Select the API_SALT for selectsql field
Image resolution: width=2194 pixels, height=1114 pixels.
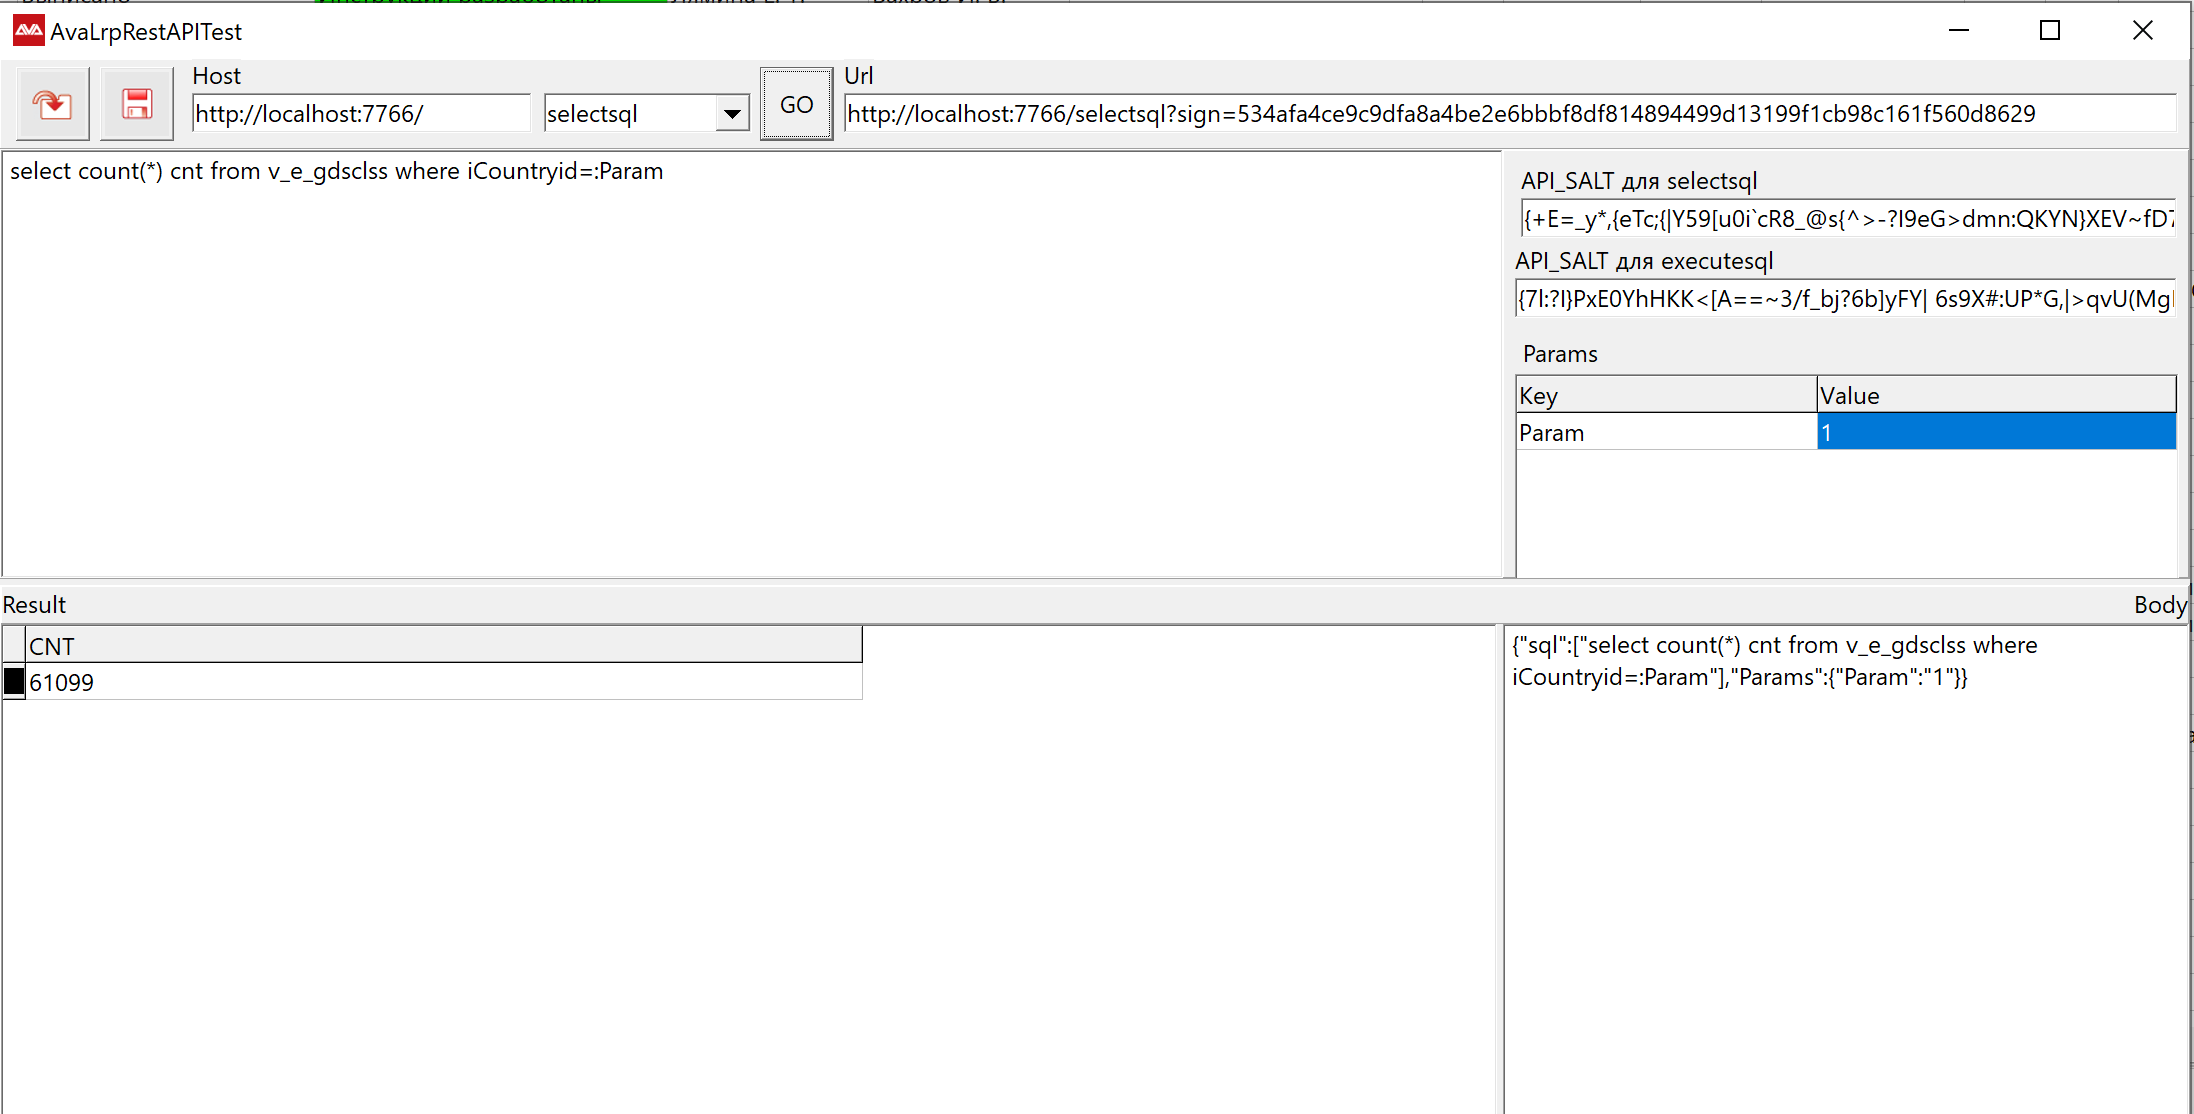point(1846,219)
